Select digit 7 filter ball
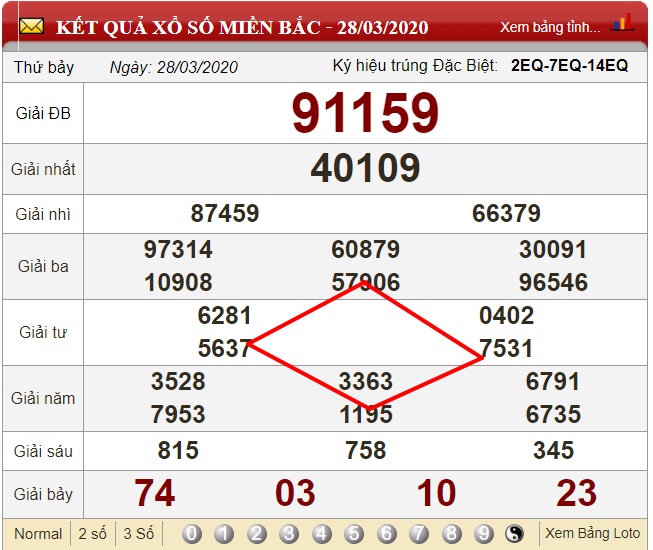The width and height of the screenshot is (653, 550). pyautogui.click(x=419, y=534)
